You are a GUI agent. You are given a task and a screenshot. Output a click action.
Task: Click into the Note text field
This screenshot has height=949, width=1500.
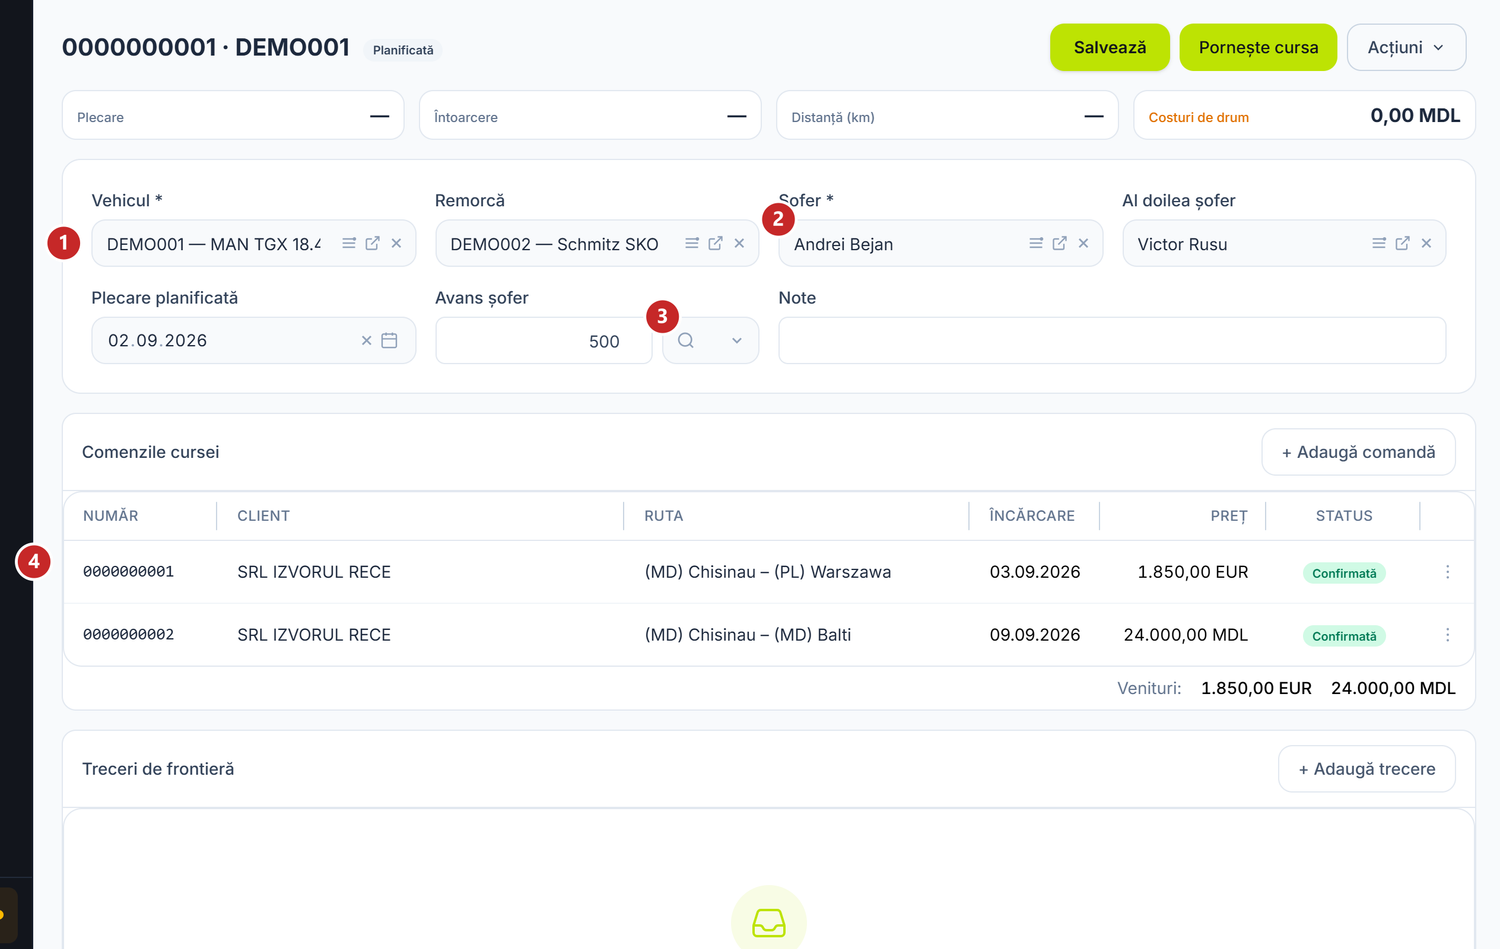click(1112, 341)
